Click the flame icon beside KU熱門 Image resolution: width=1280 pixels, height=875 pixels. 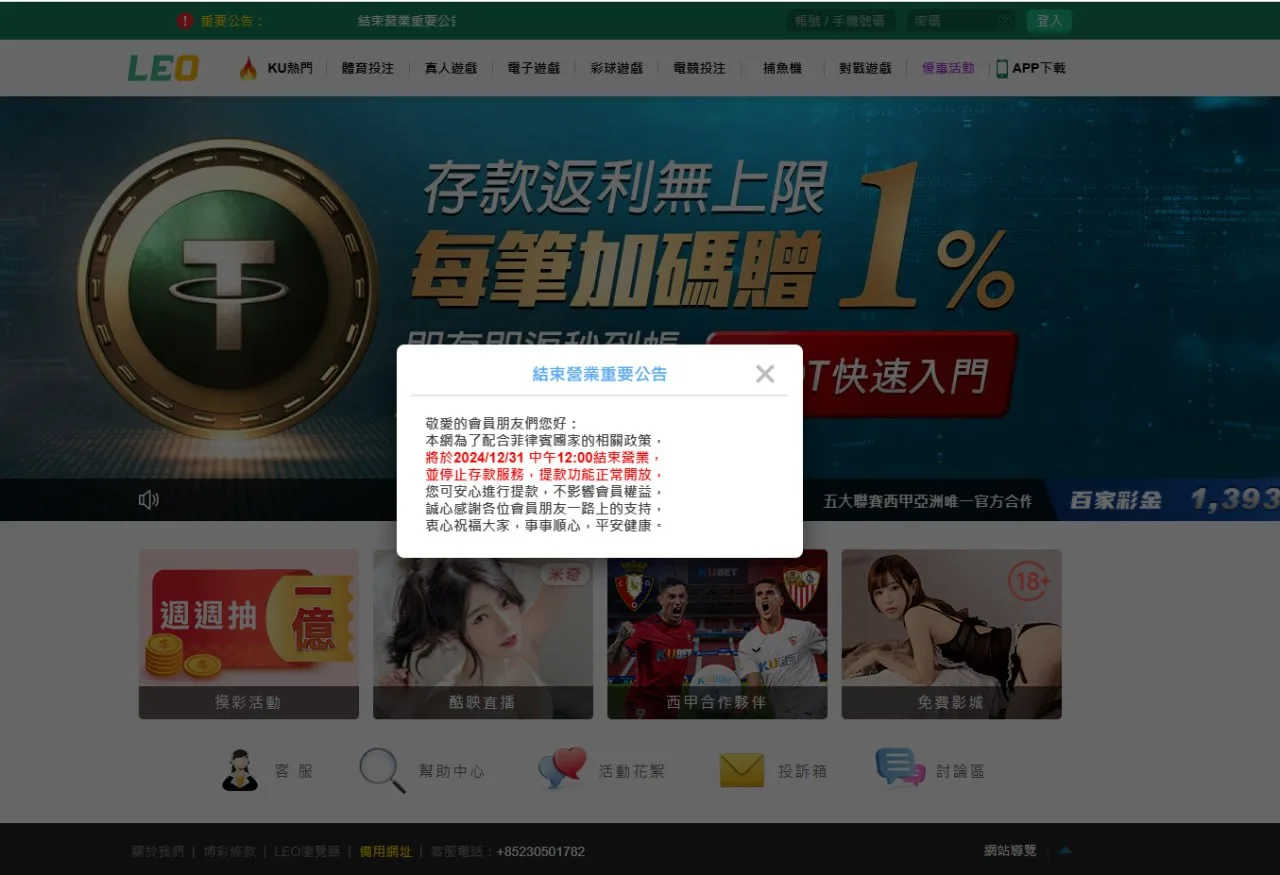pyautogui.click(x=248, y=68)
